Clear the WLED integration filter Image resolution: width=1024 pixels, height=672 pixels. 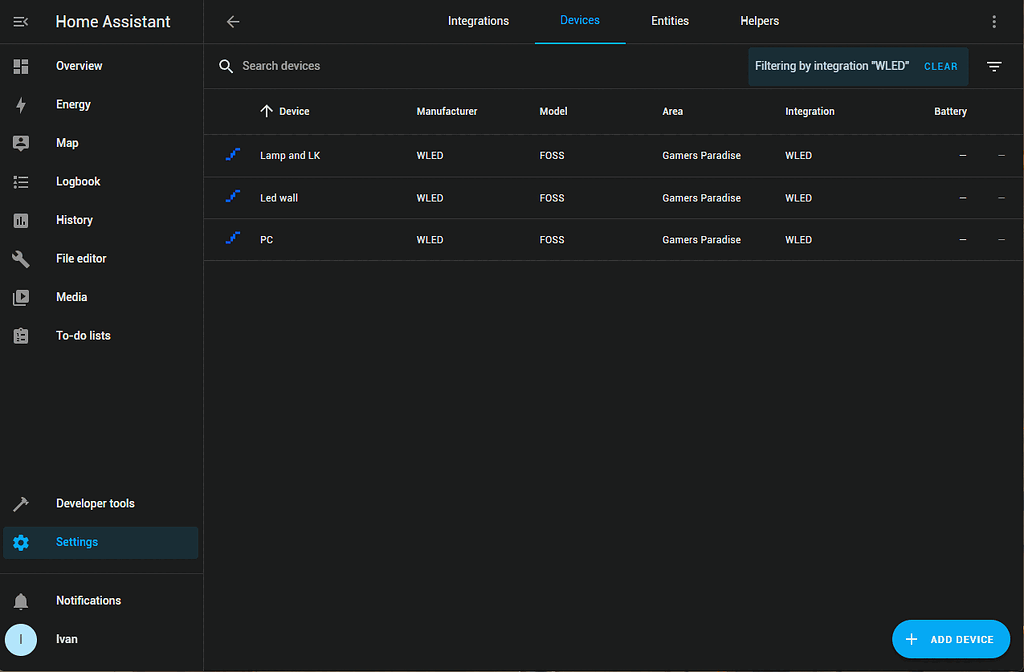click(941, 65)
